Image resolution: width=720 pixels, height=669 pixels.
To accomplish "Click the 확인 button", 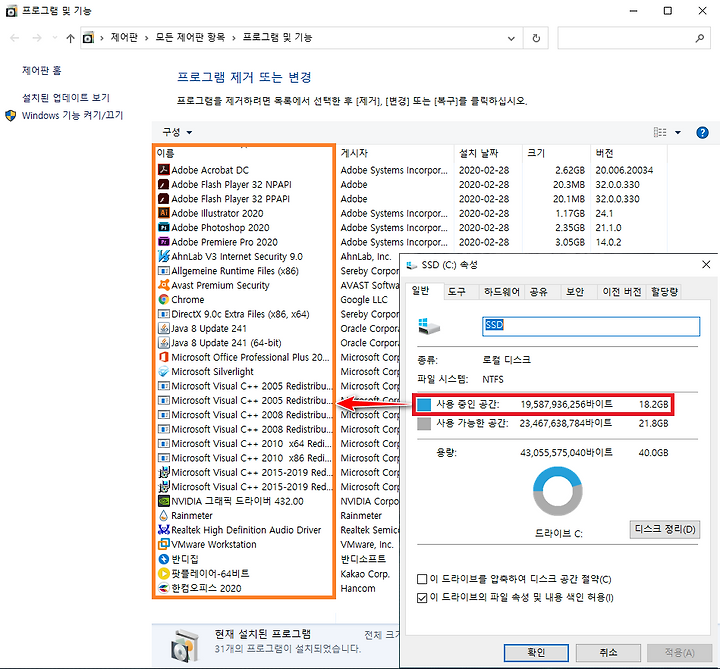I will click(536, 652).
